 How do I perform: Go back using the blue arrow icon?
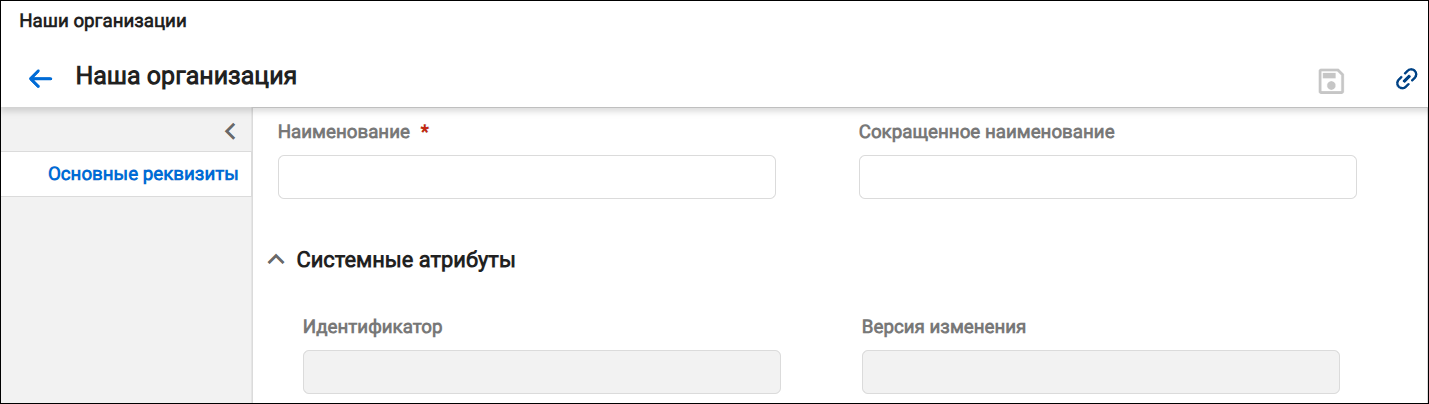point(40,79)
